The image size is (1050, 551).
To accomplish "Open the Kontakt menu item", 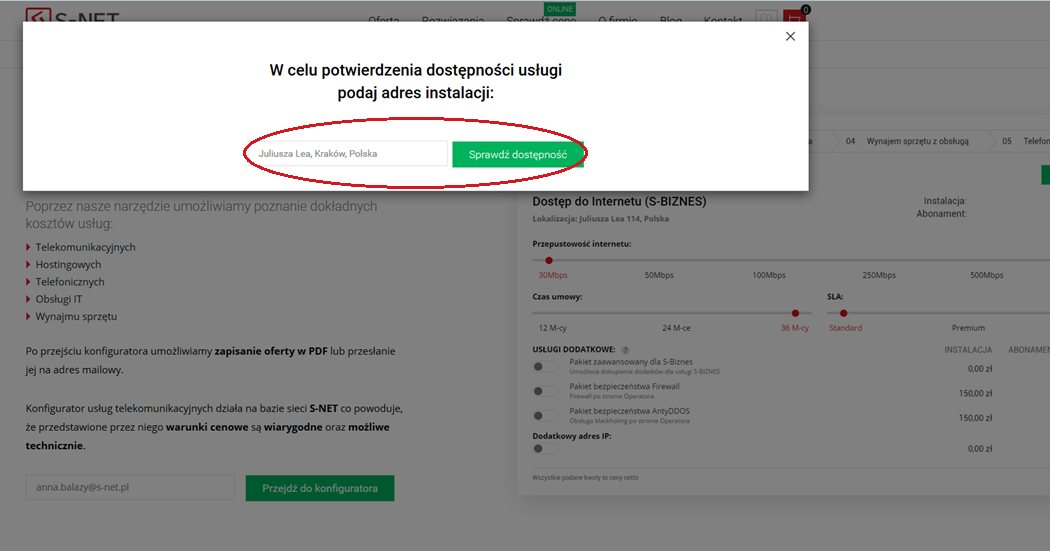I will point(723,19).
